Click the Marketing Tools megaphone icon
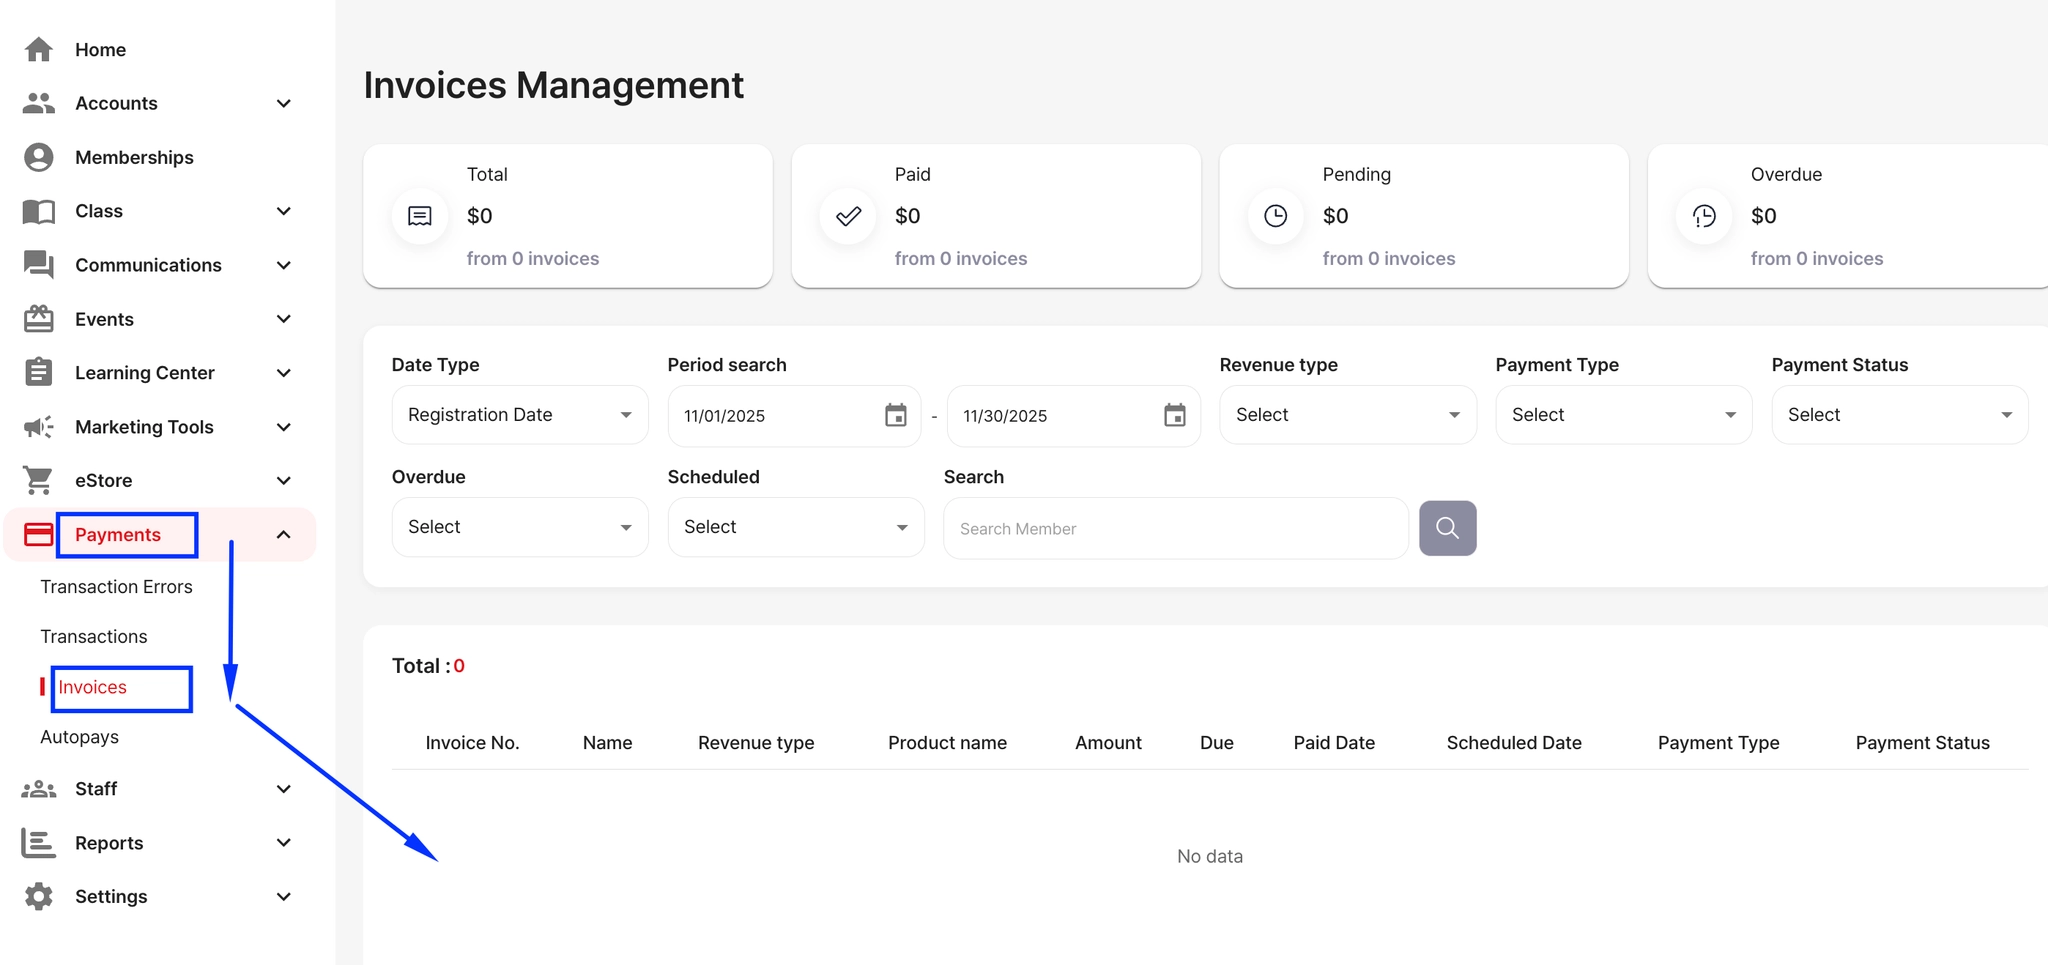This screenshot has width=2048, height=965. (39, 427)
